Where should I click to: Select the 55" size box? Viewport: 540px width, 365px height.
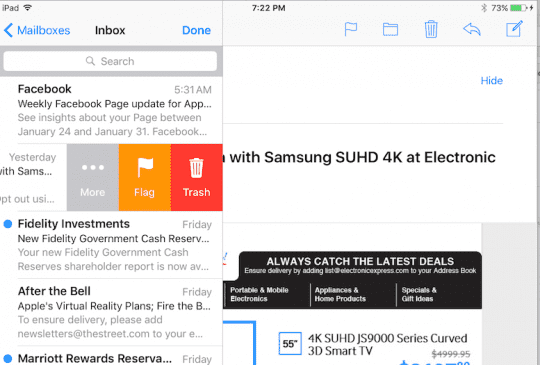pos(290,344)
